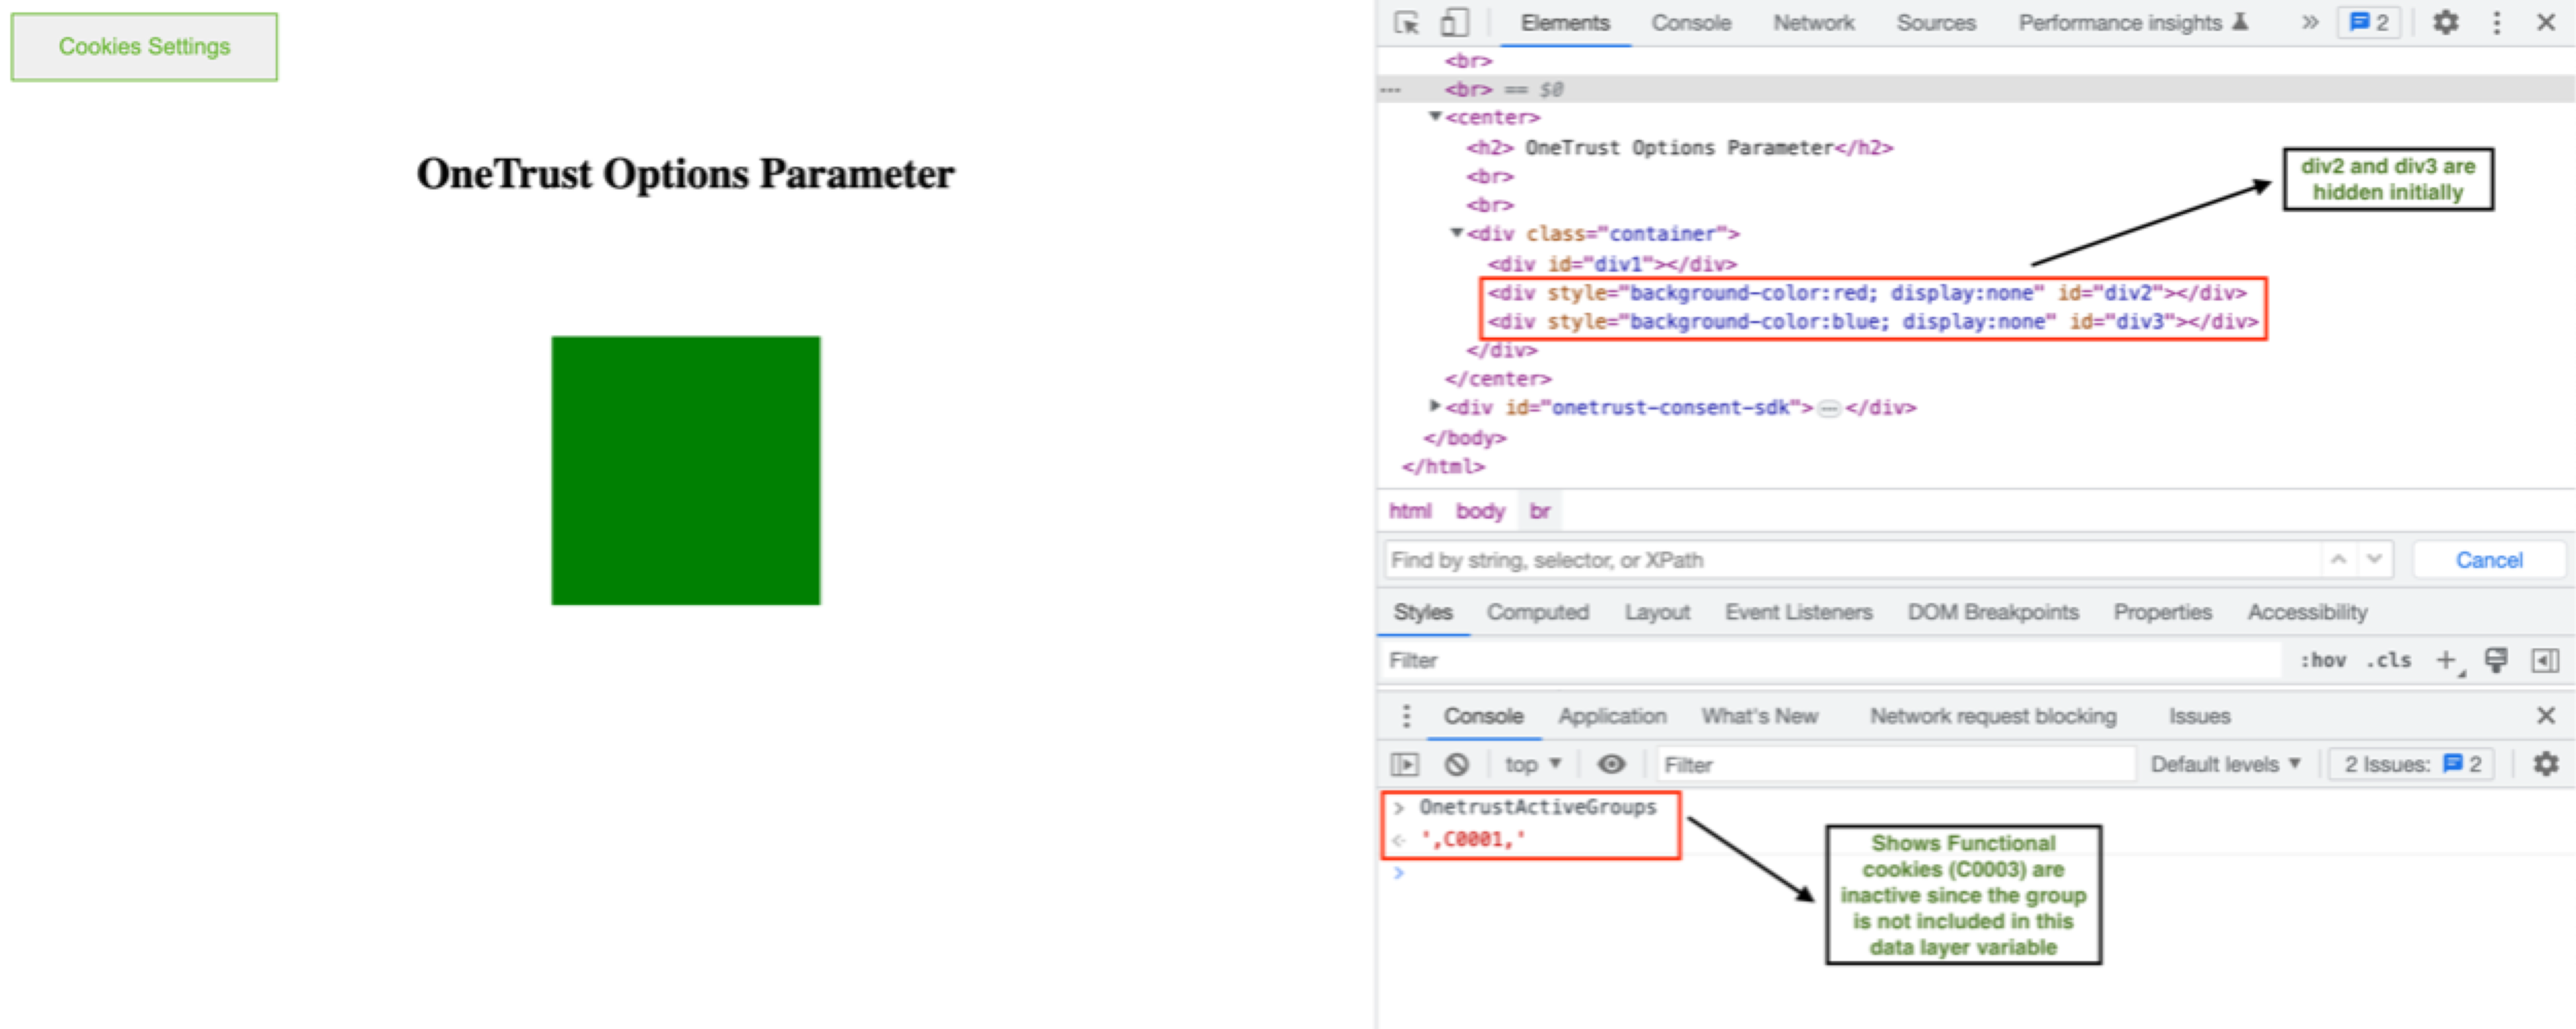Screen dimensions: 2576x1029
Task: Toggle the computed styles sidebar icon
Action: click(x=2544, y=660)
